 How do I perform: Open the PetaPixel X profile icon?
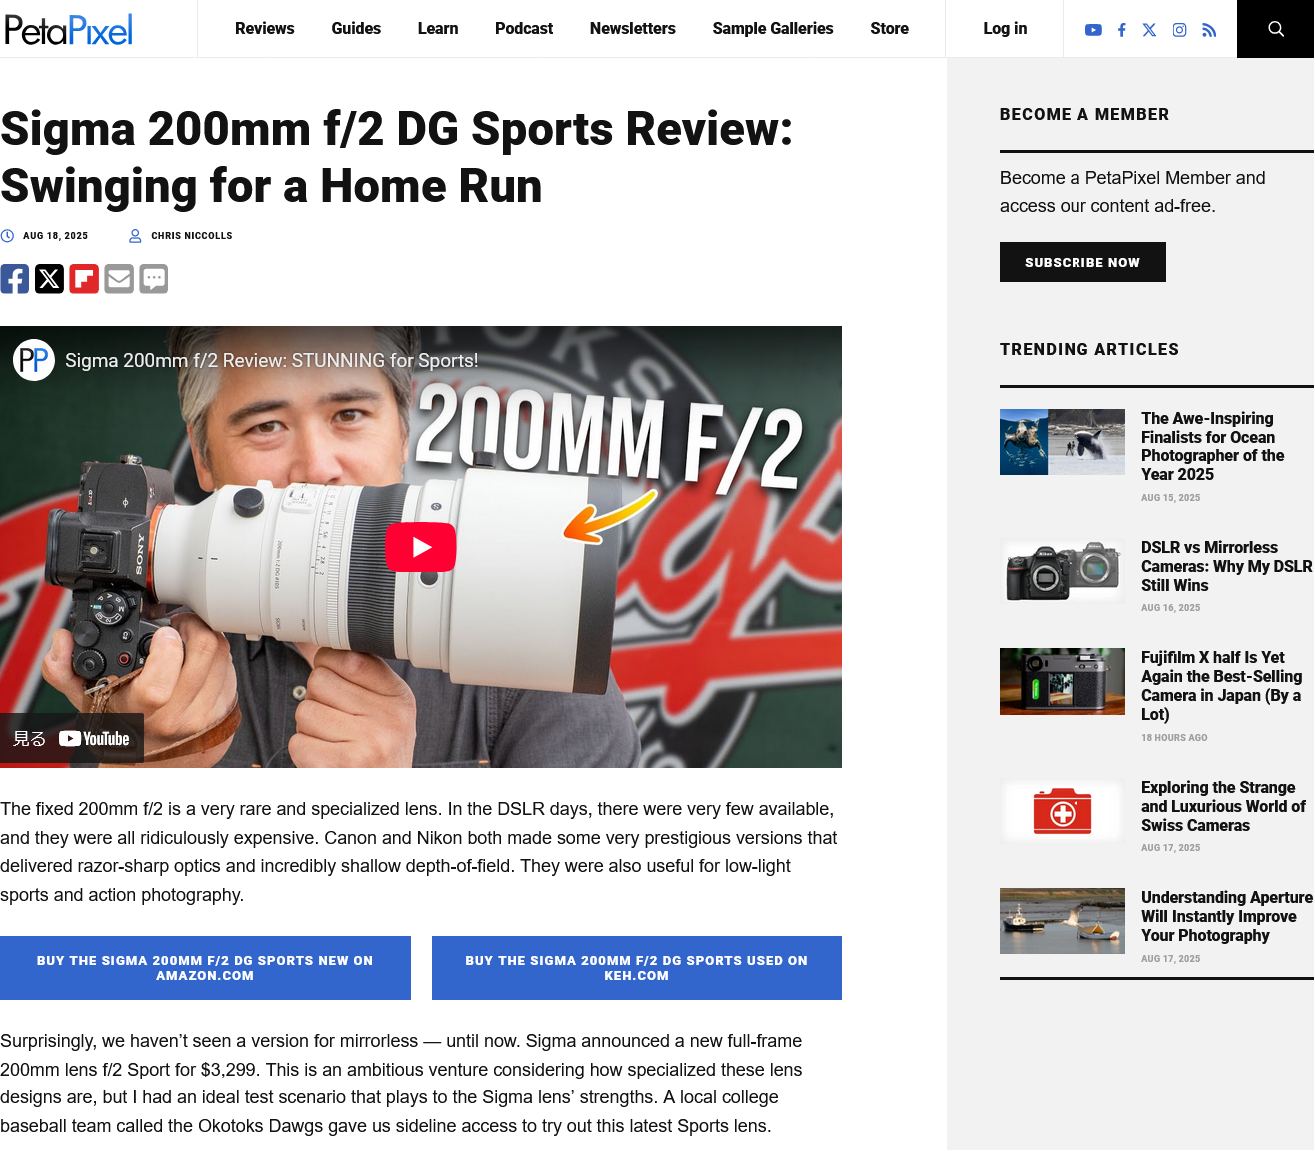click(1150, 30)
